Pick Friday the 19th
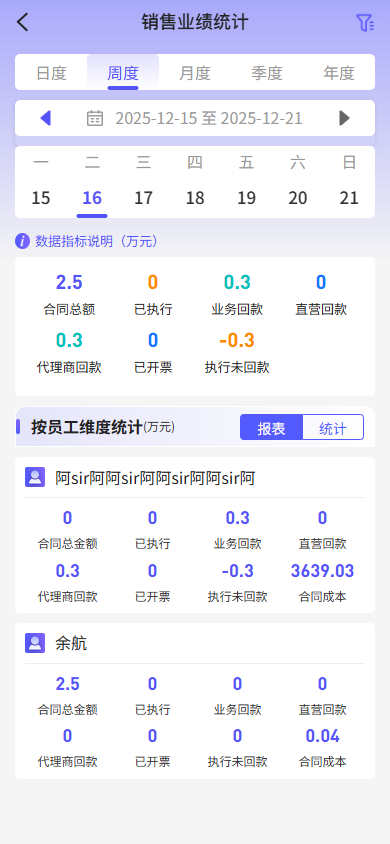 (x=246, y=198)
